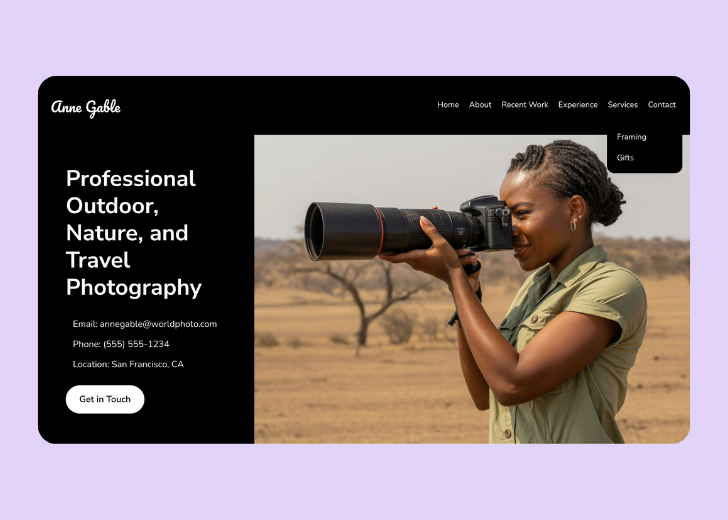Click the camera body in the photo
728x520 pixels.
tap(488, 223)
